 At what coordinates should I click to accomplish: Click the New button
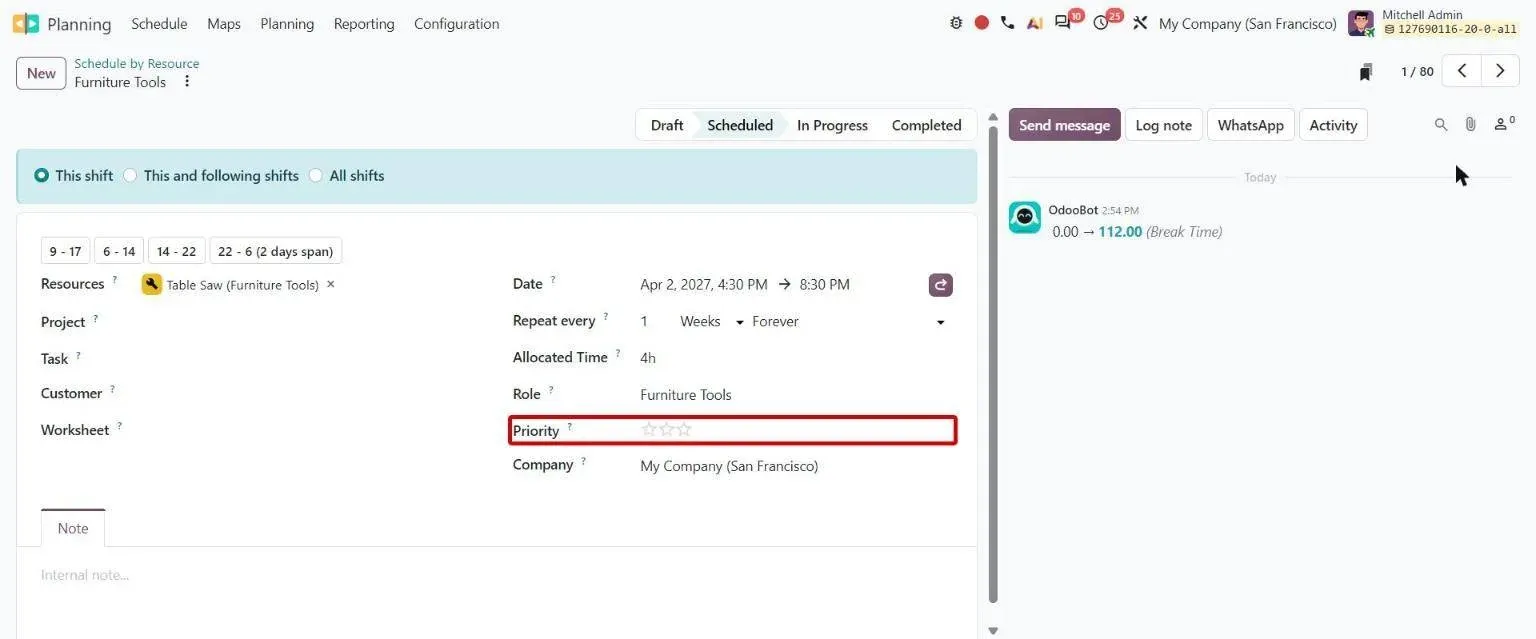[x=41, y=73]
